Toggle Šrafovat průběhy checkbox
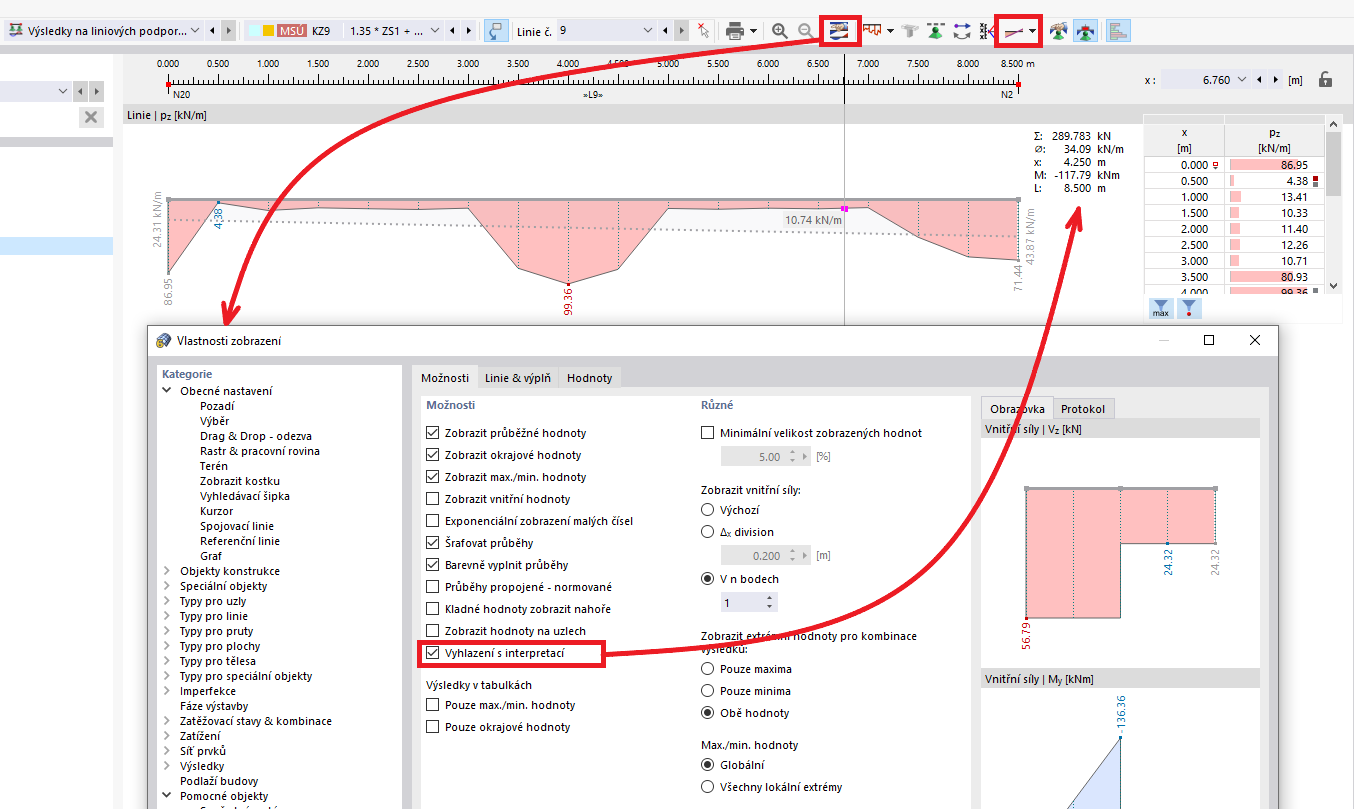 (x=432, y=543)
